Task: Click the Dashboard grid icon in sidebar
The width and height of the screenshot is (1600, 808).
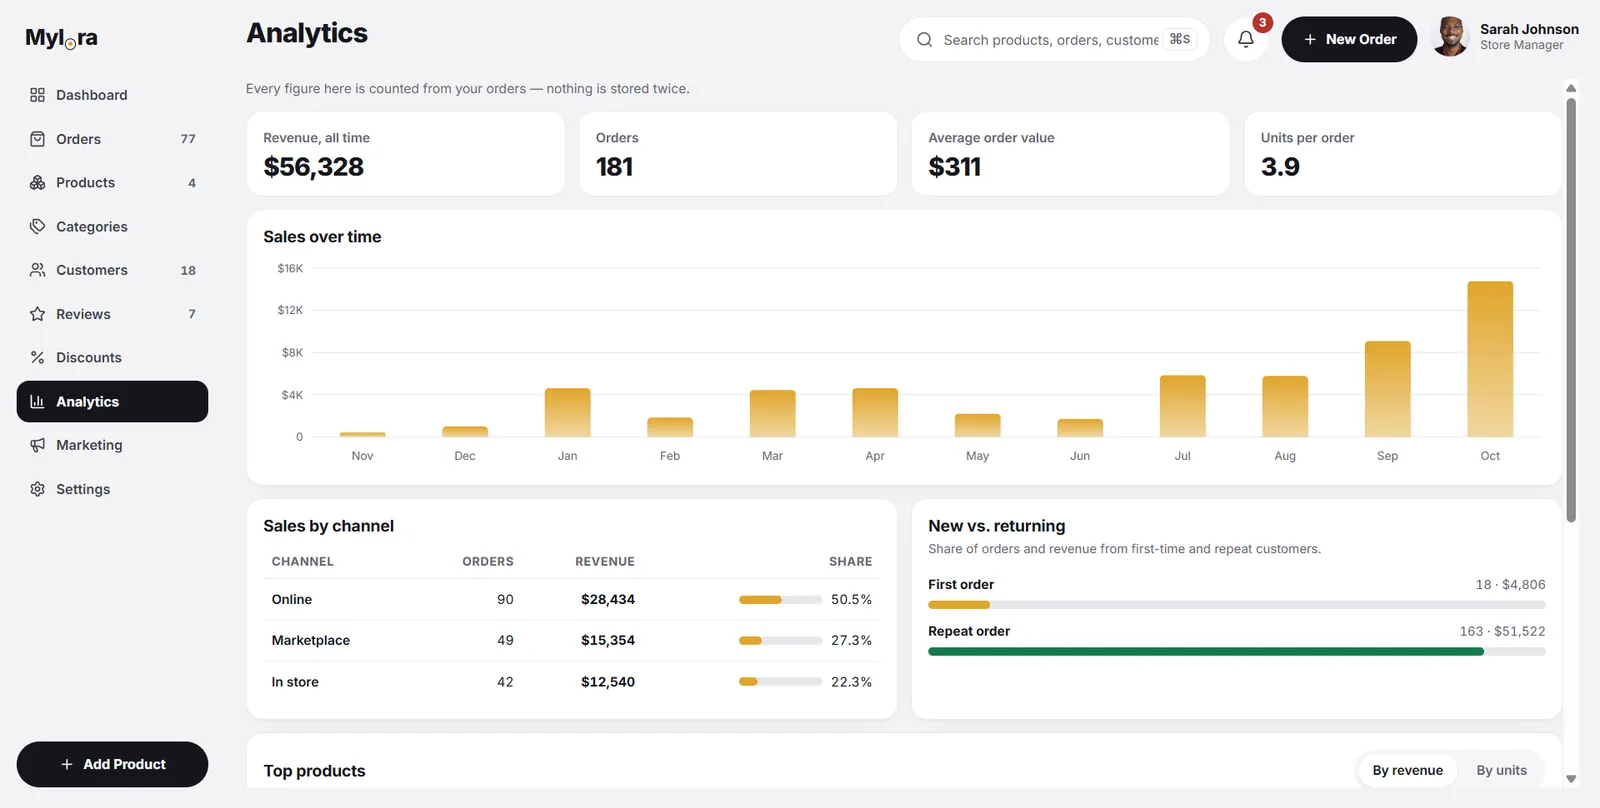Action: click(37, 95)
